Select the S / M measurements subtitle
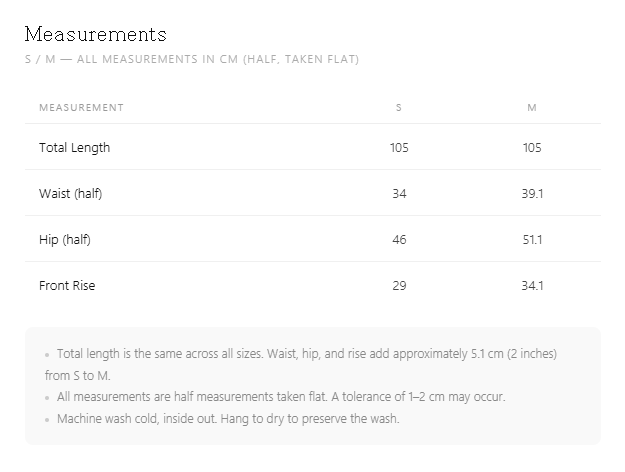This screenshot has width=625, height=472. (192, 59)
